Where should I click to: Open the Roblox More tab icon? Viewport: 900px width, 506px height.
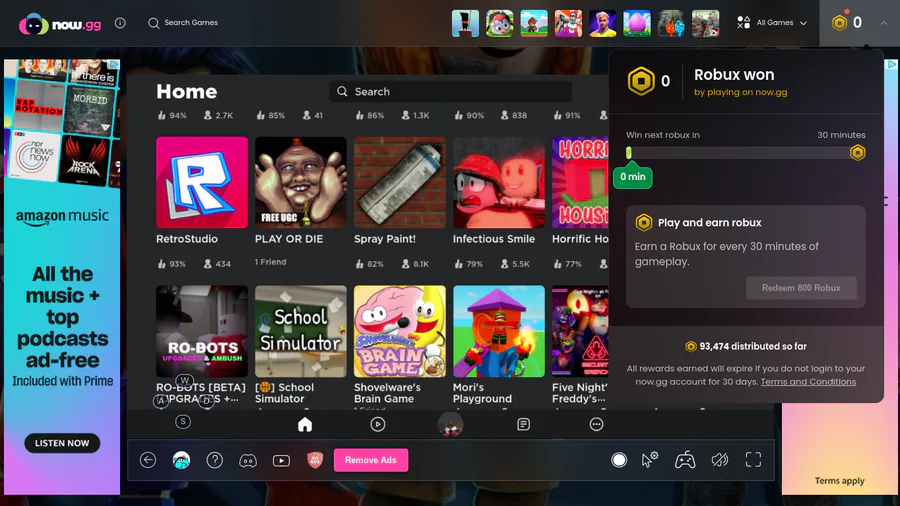(596, 425)
